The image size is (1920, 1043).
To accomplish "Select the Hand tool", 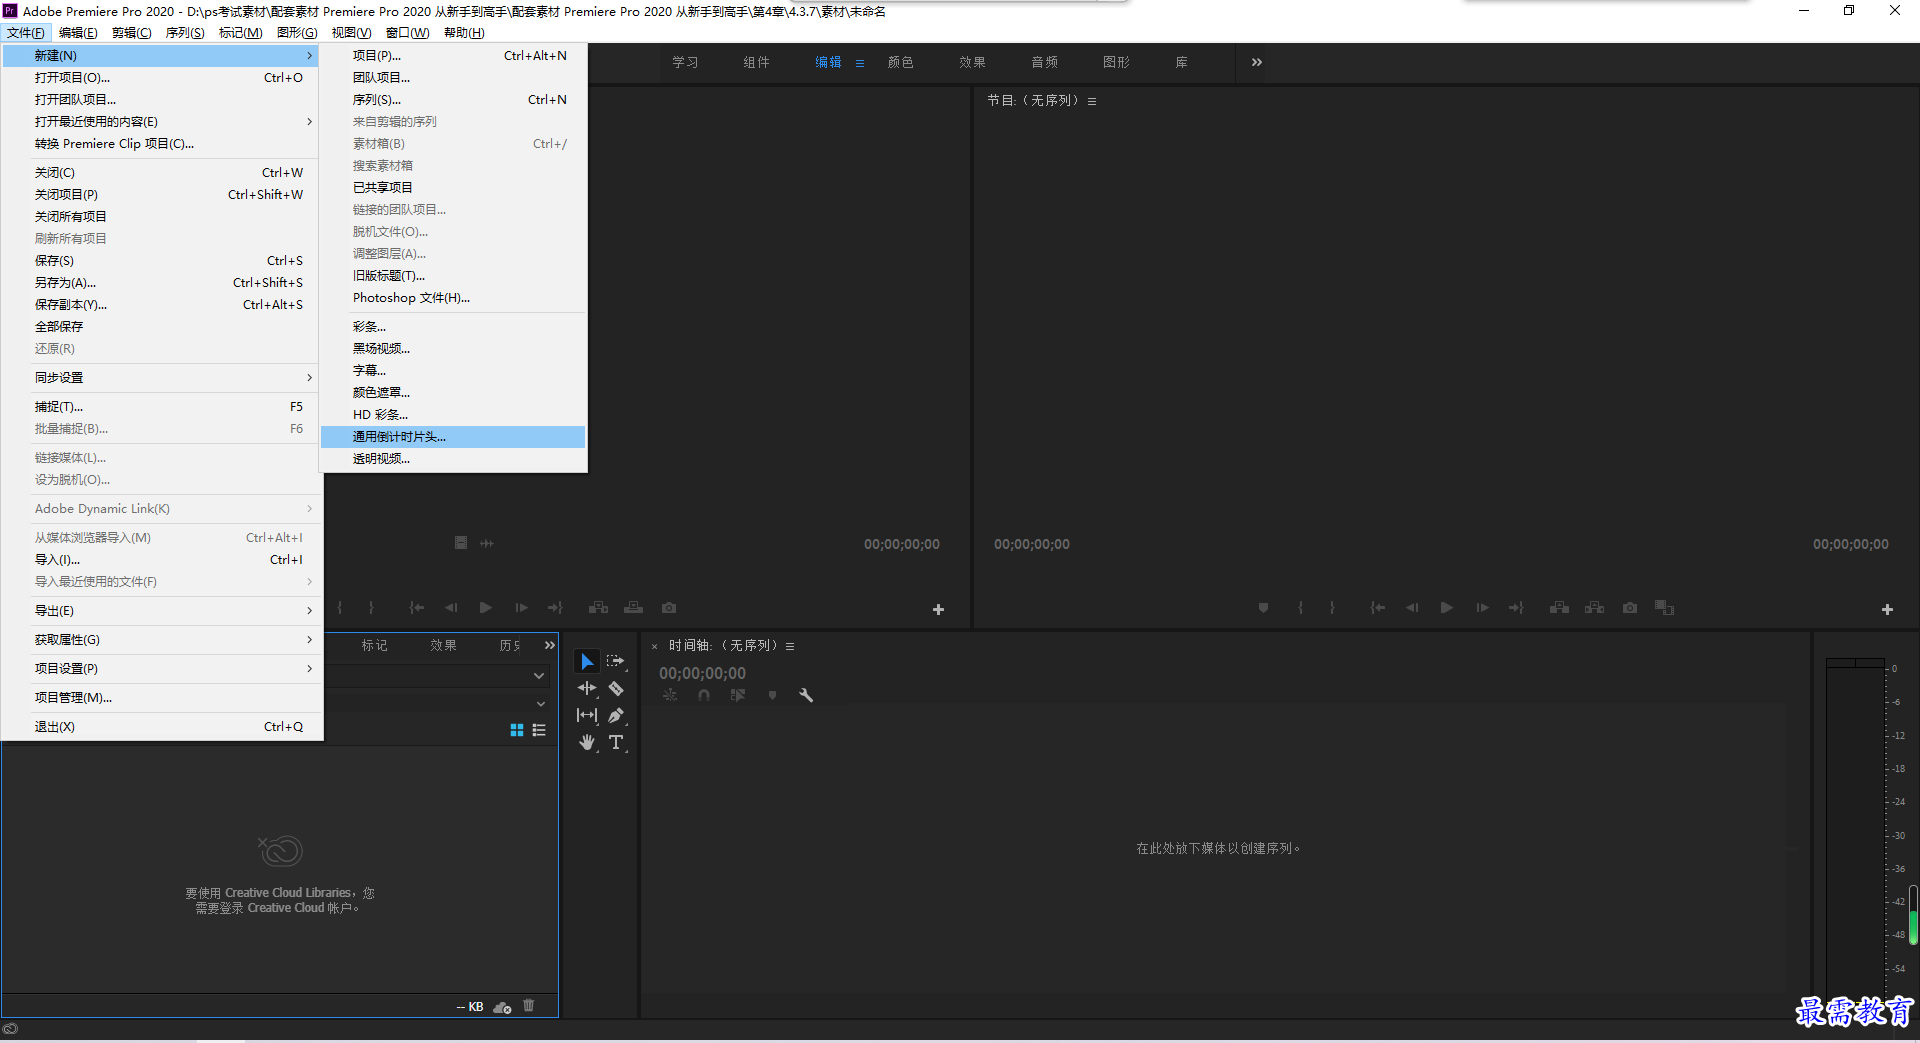I will coord(587,743).
